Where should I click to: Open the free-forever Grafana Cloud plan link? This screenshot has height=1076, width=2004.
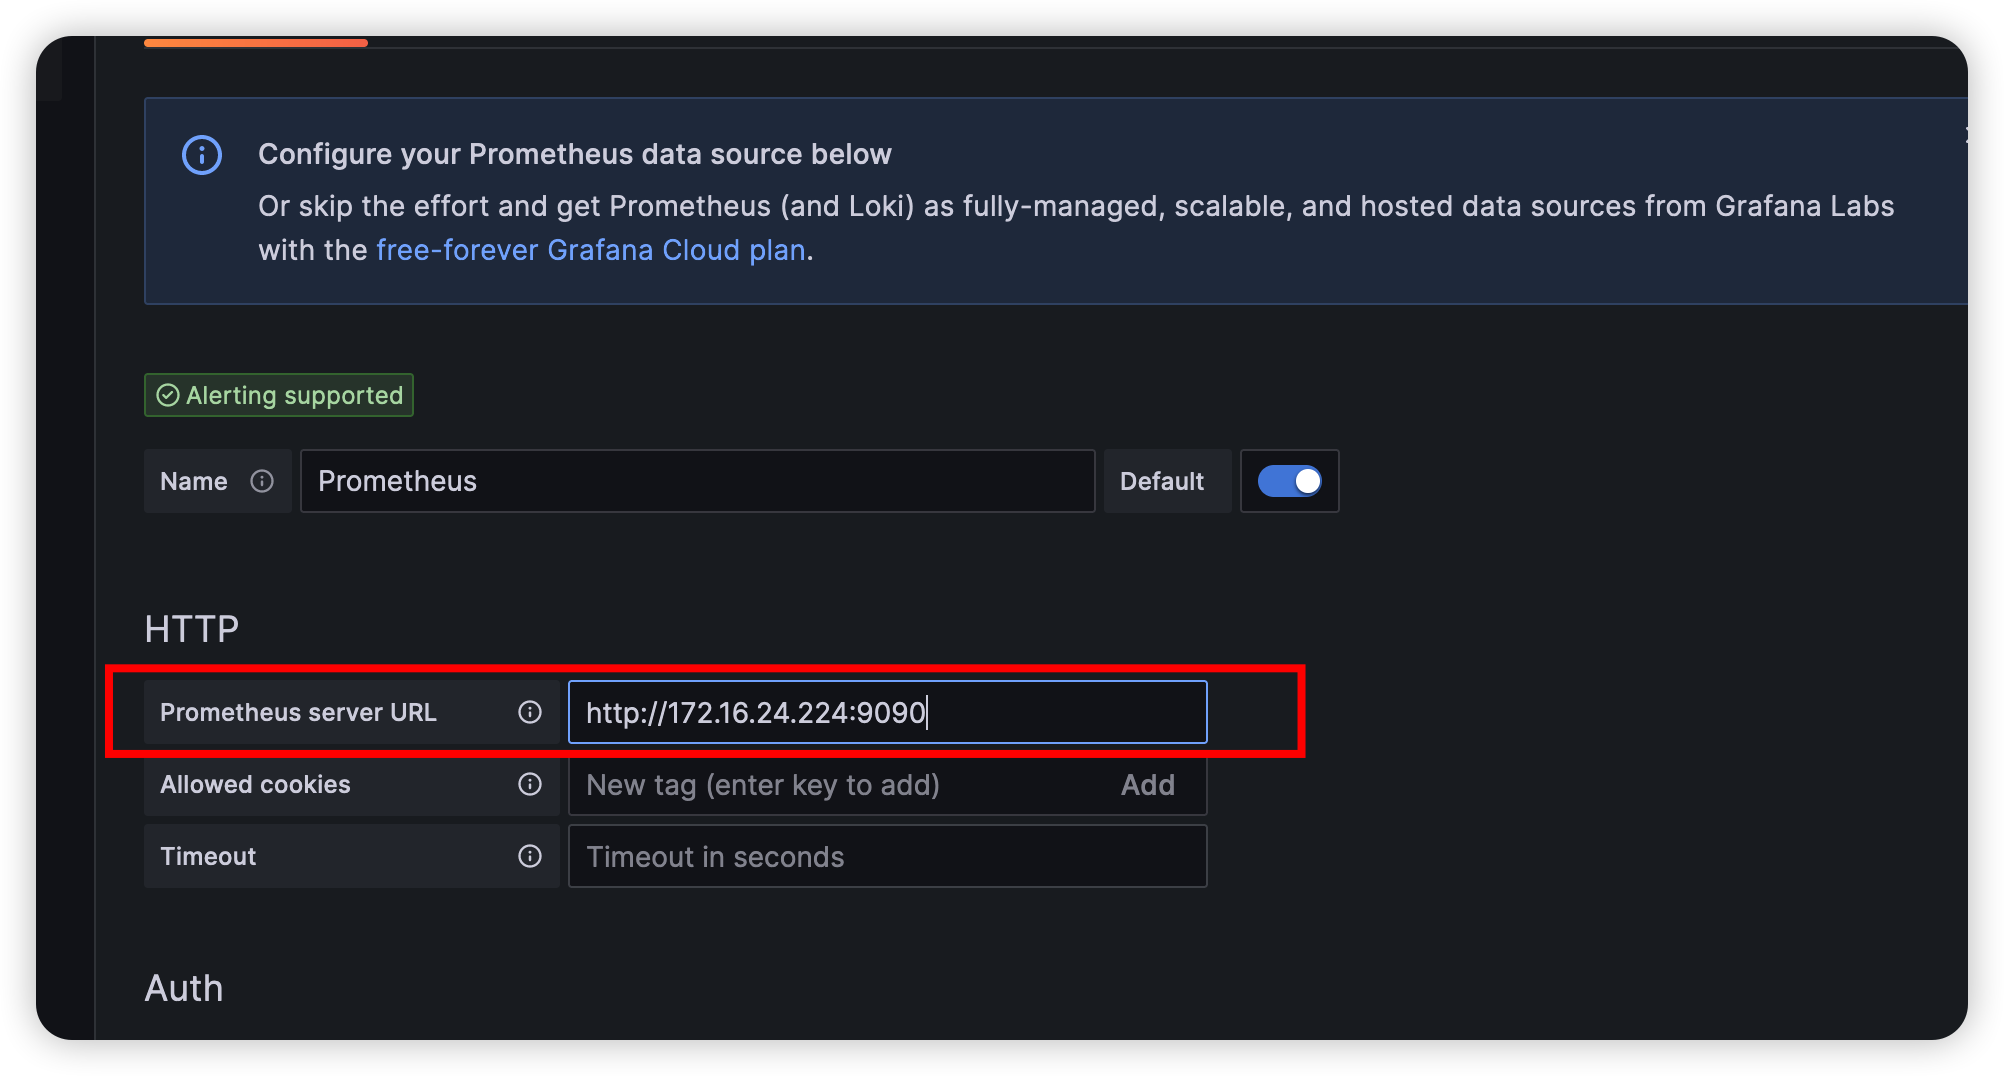click(x=591, y=250)
